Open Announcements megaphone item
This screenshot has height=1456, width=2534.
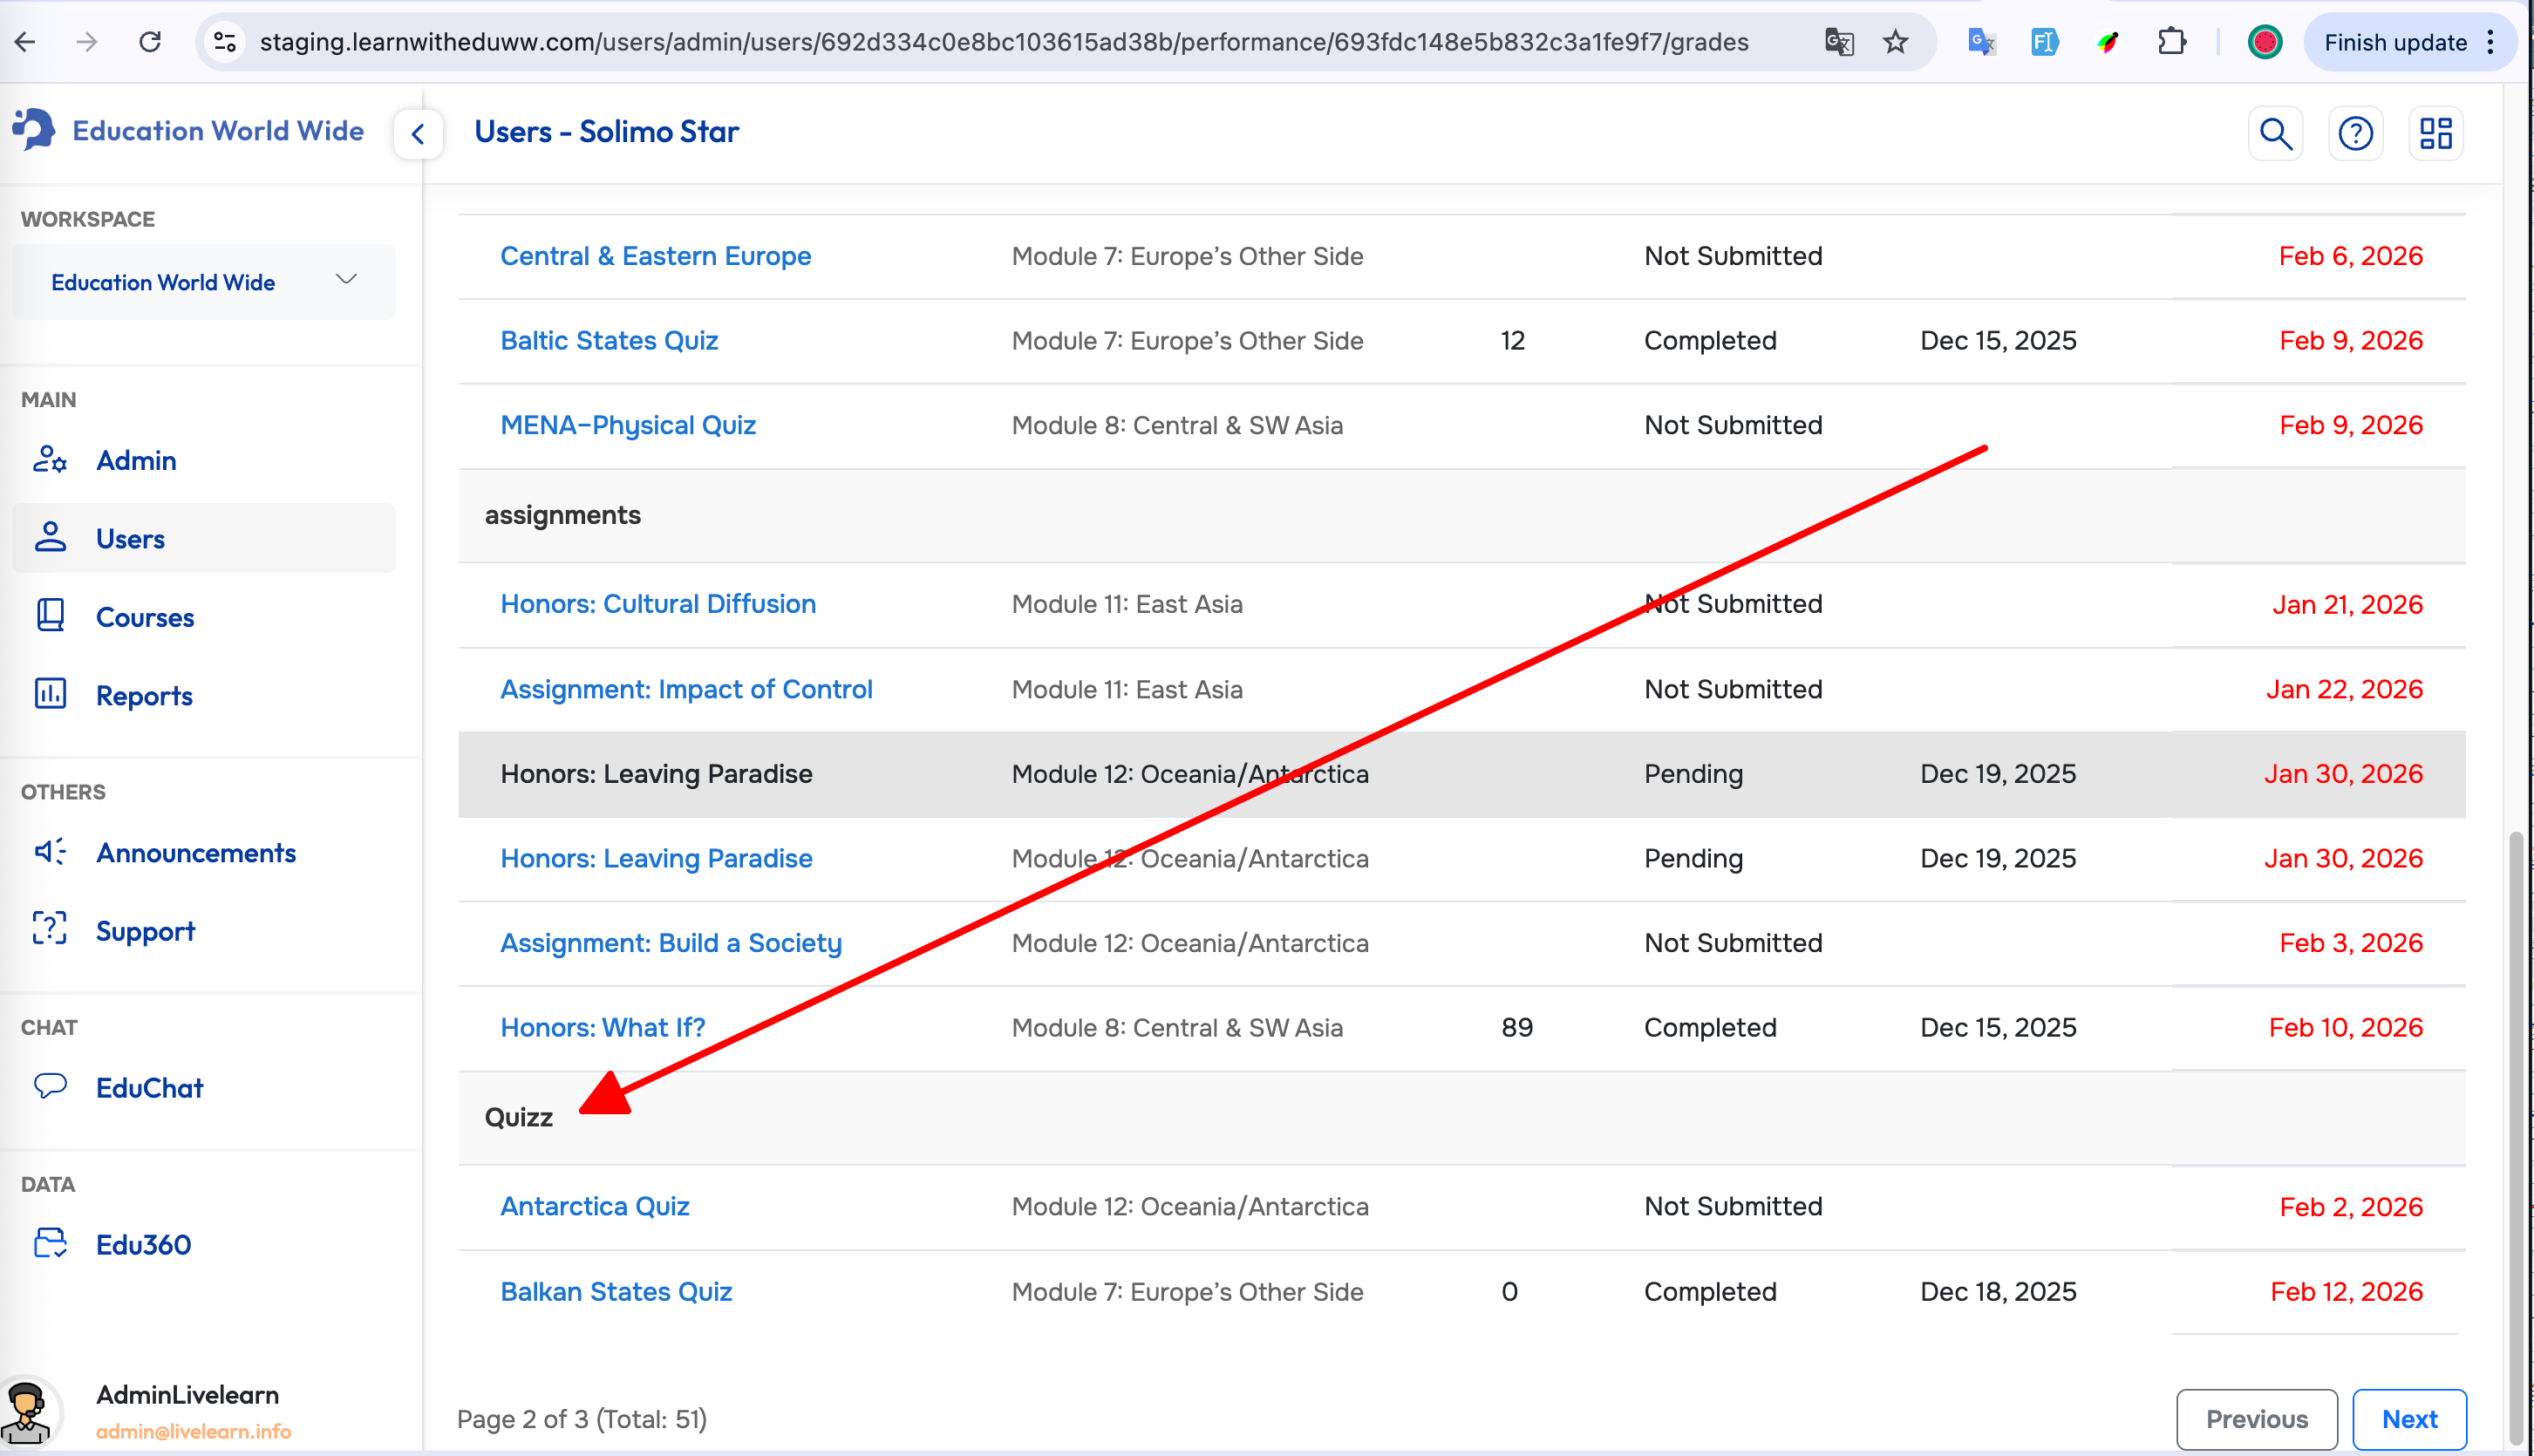pyautogui.click(x=196, y=852)
